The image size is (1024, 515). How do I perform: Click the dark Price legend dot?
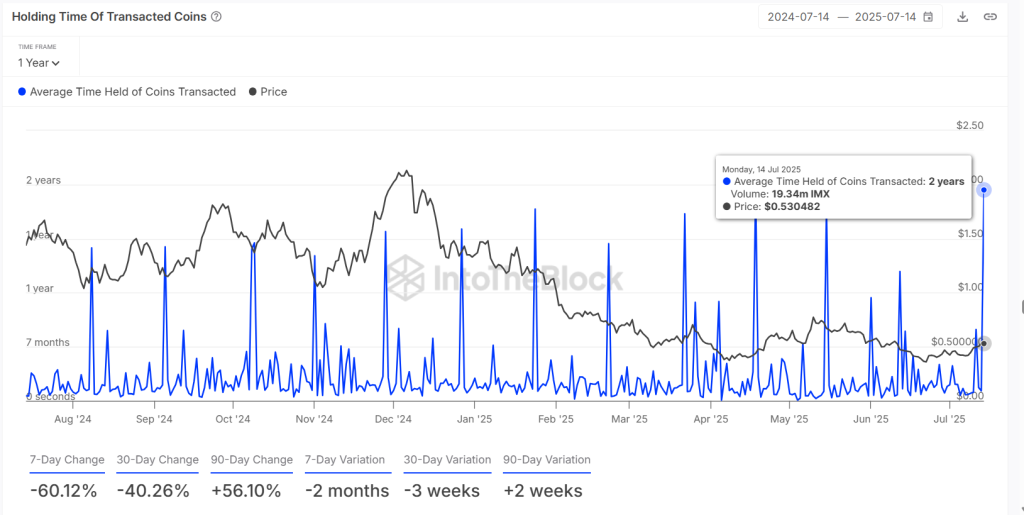tap(252, 92)
